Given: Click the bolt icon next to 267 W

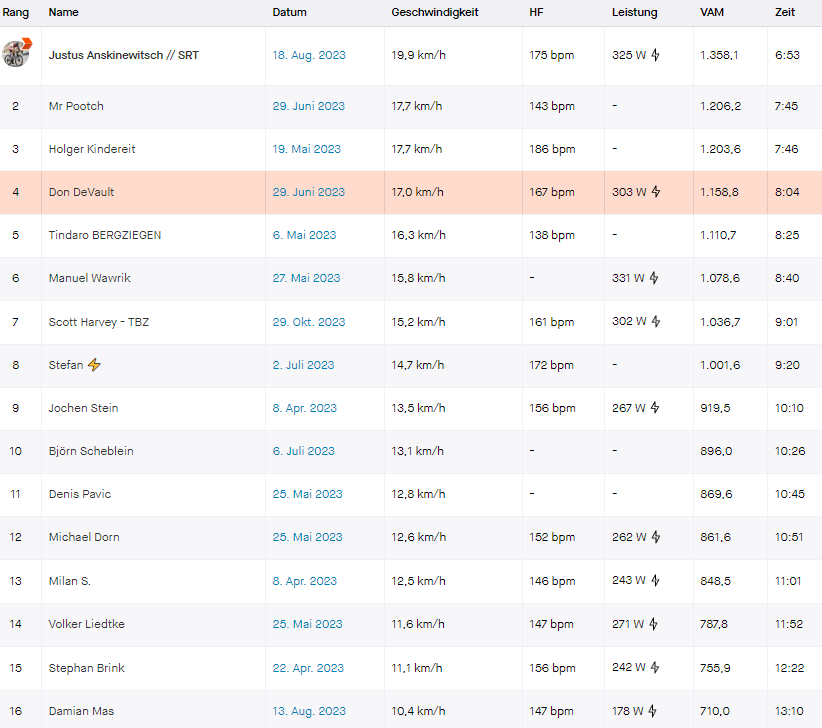Looking at the screenshot, I should click(655, 407).
